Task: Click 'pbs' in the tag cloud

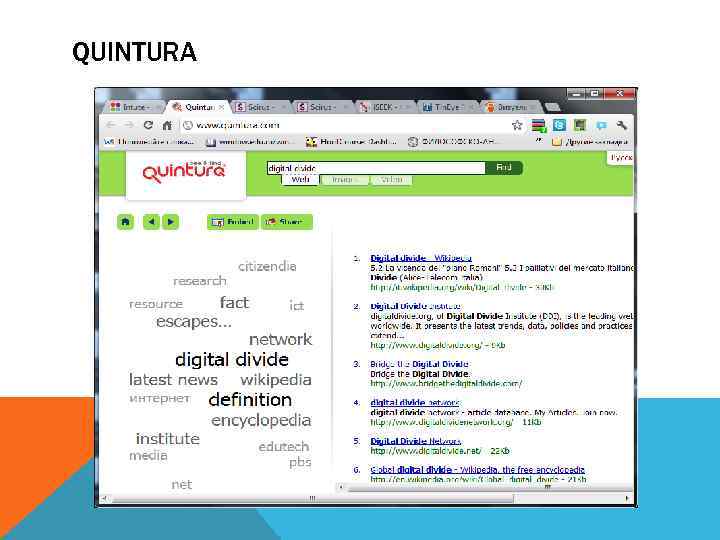Action: [x=300, y=462]
